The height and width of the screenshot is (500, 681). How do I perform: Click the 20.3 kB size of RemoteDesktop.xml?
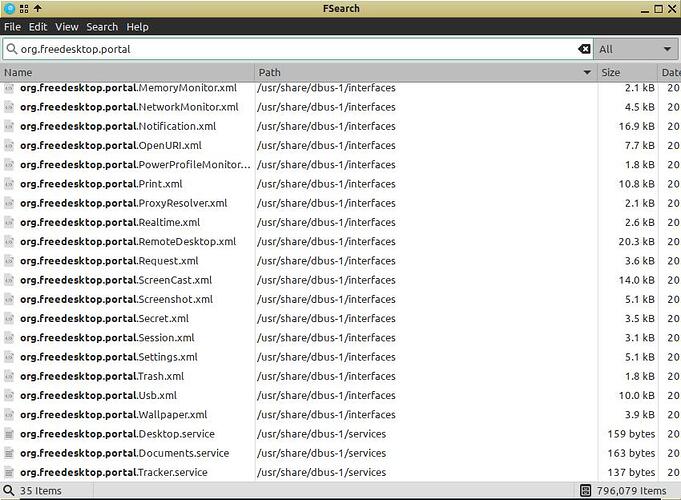tap(636, 242)
